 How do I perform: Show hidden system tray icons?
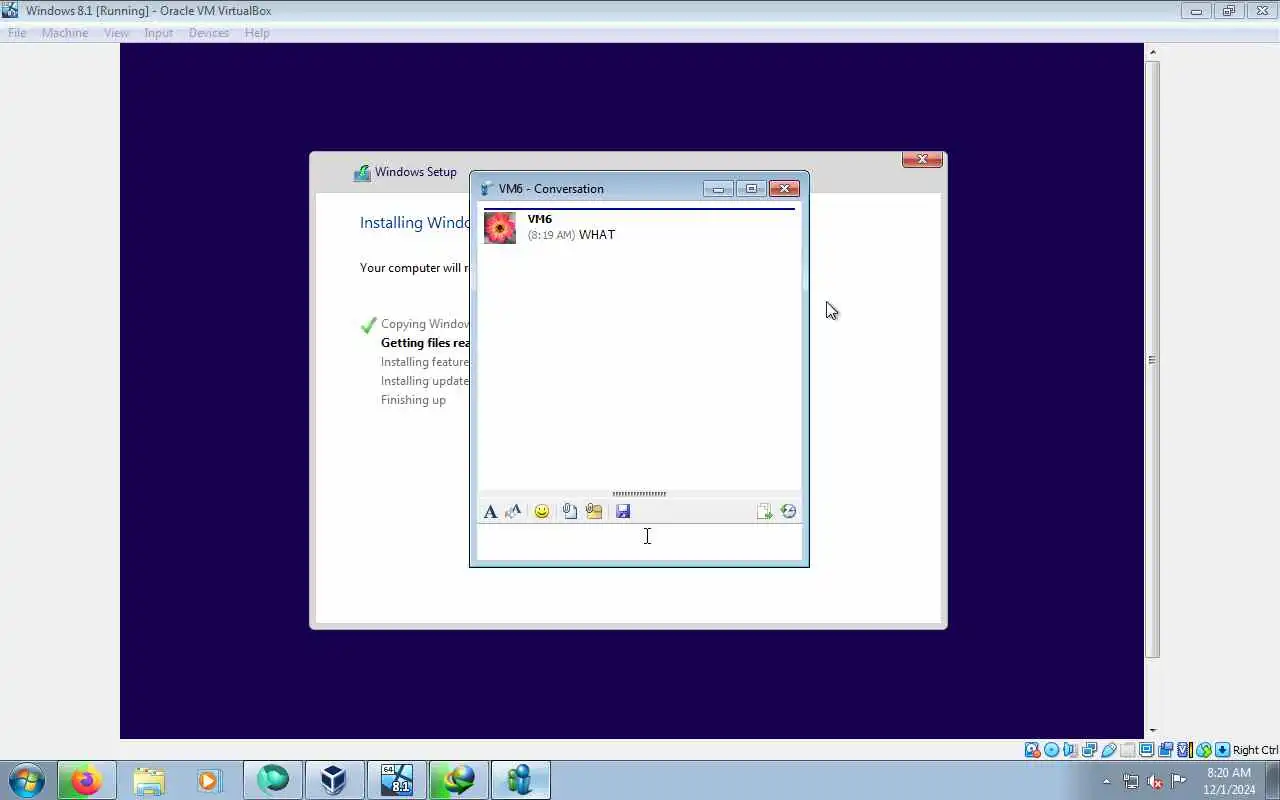point(1106,781)
